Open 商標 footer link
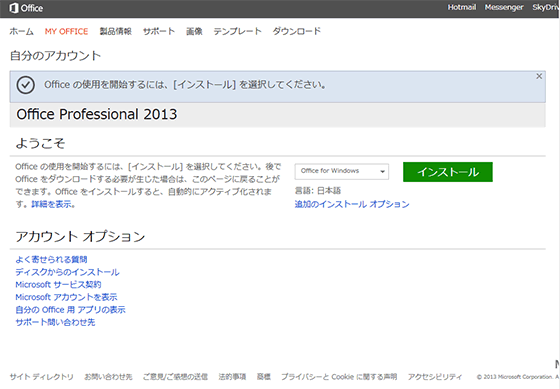This screenshot has width=560, height=389. coord(264,377)
